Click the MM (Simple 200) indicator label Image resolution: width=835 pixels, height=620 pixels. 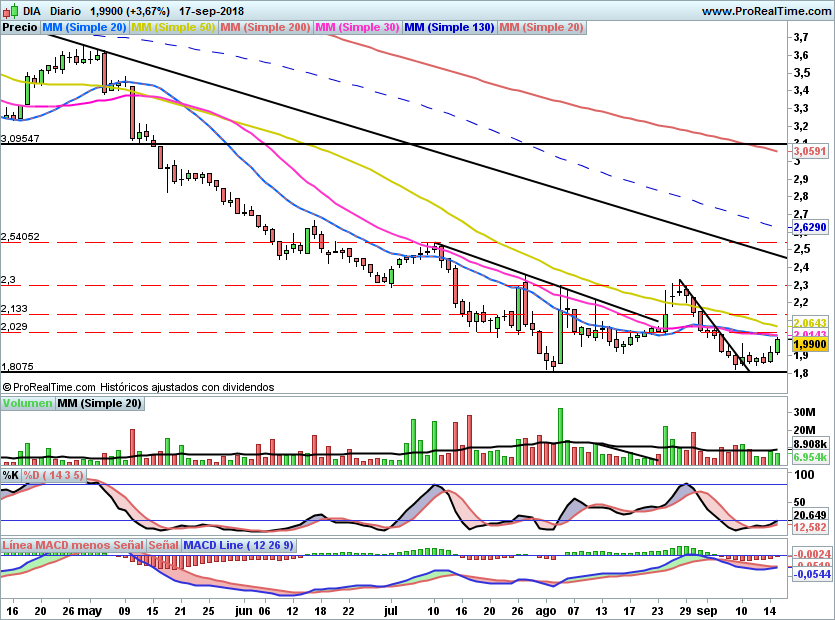[265, 28]
